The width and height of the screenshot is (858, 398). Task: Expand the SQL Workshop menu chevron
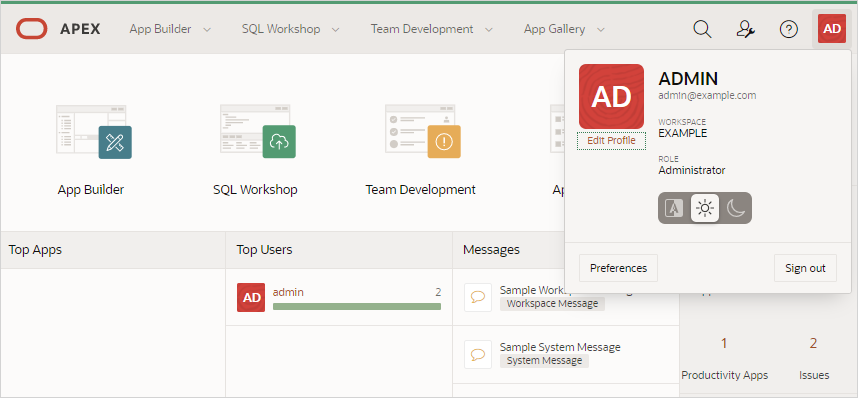click(x=335, y=30)
